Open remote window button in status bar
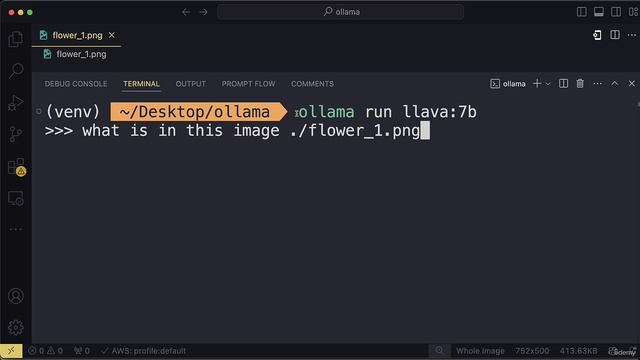The height and width of the screenshot is (360, 640). pos(11,351)
